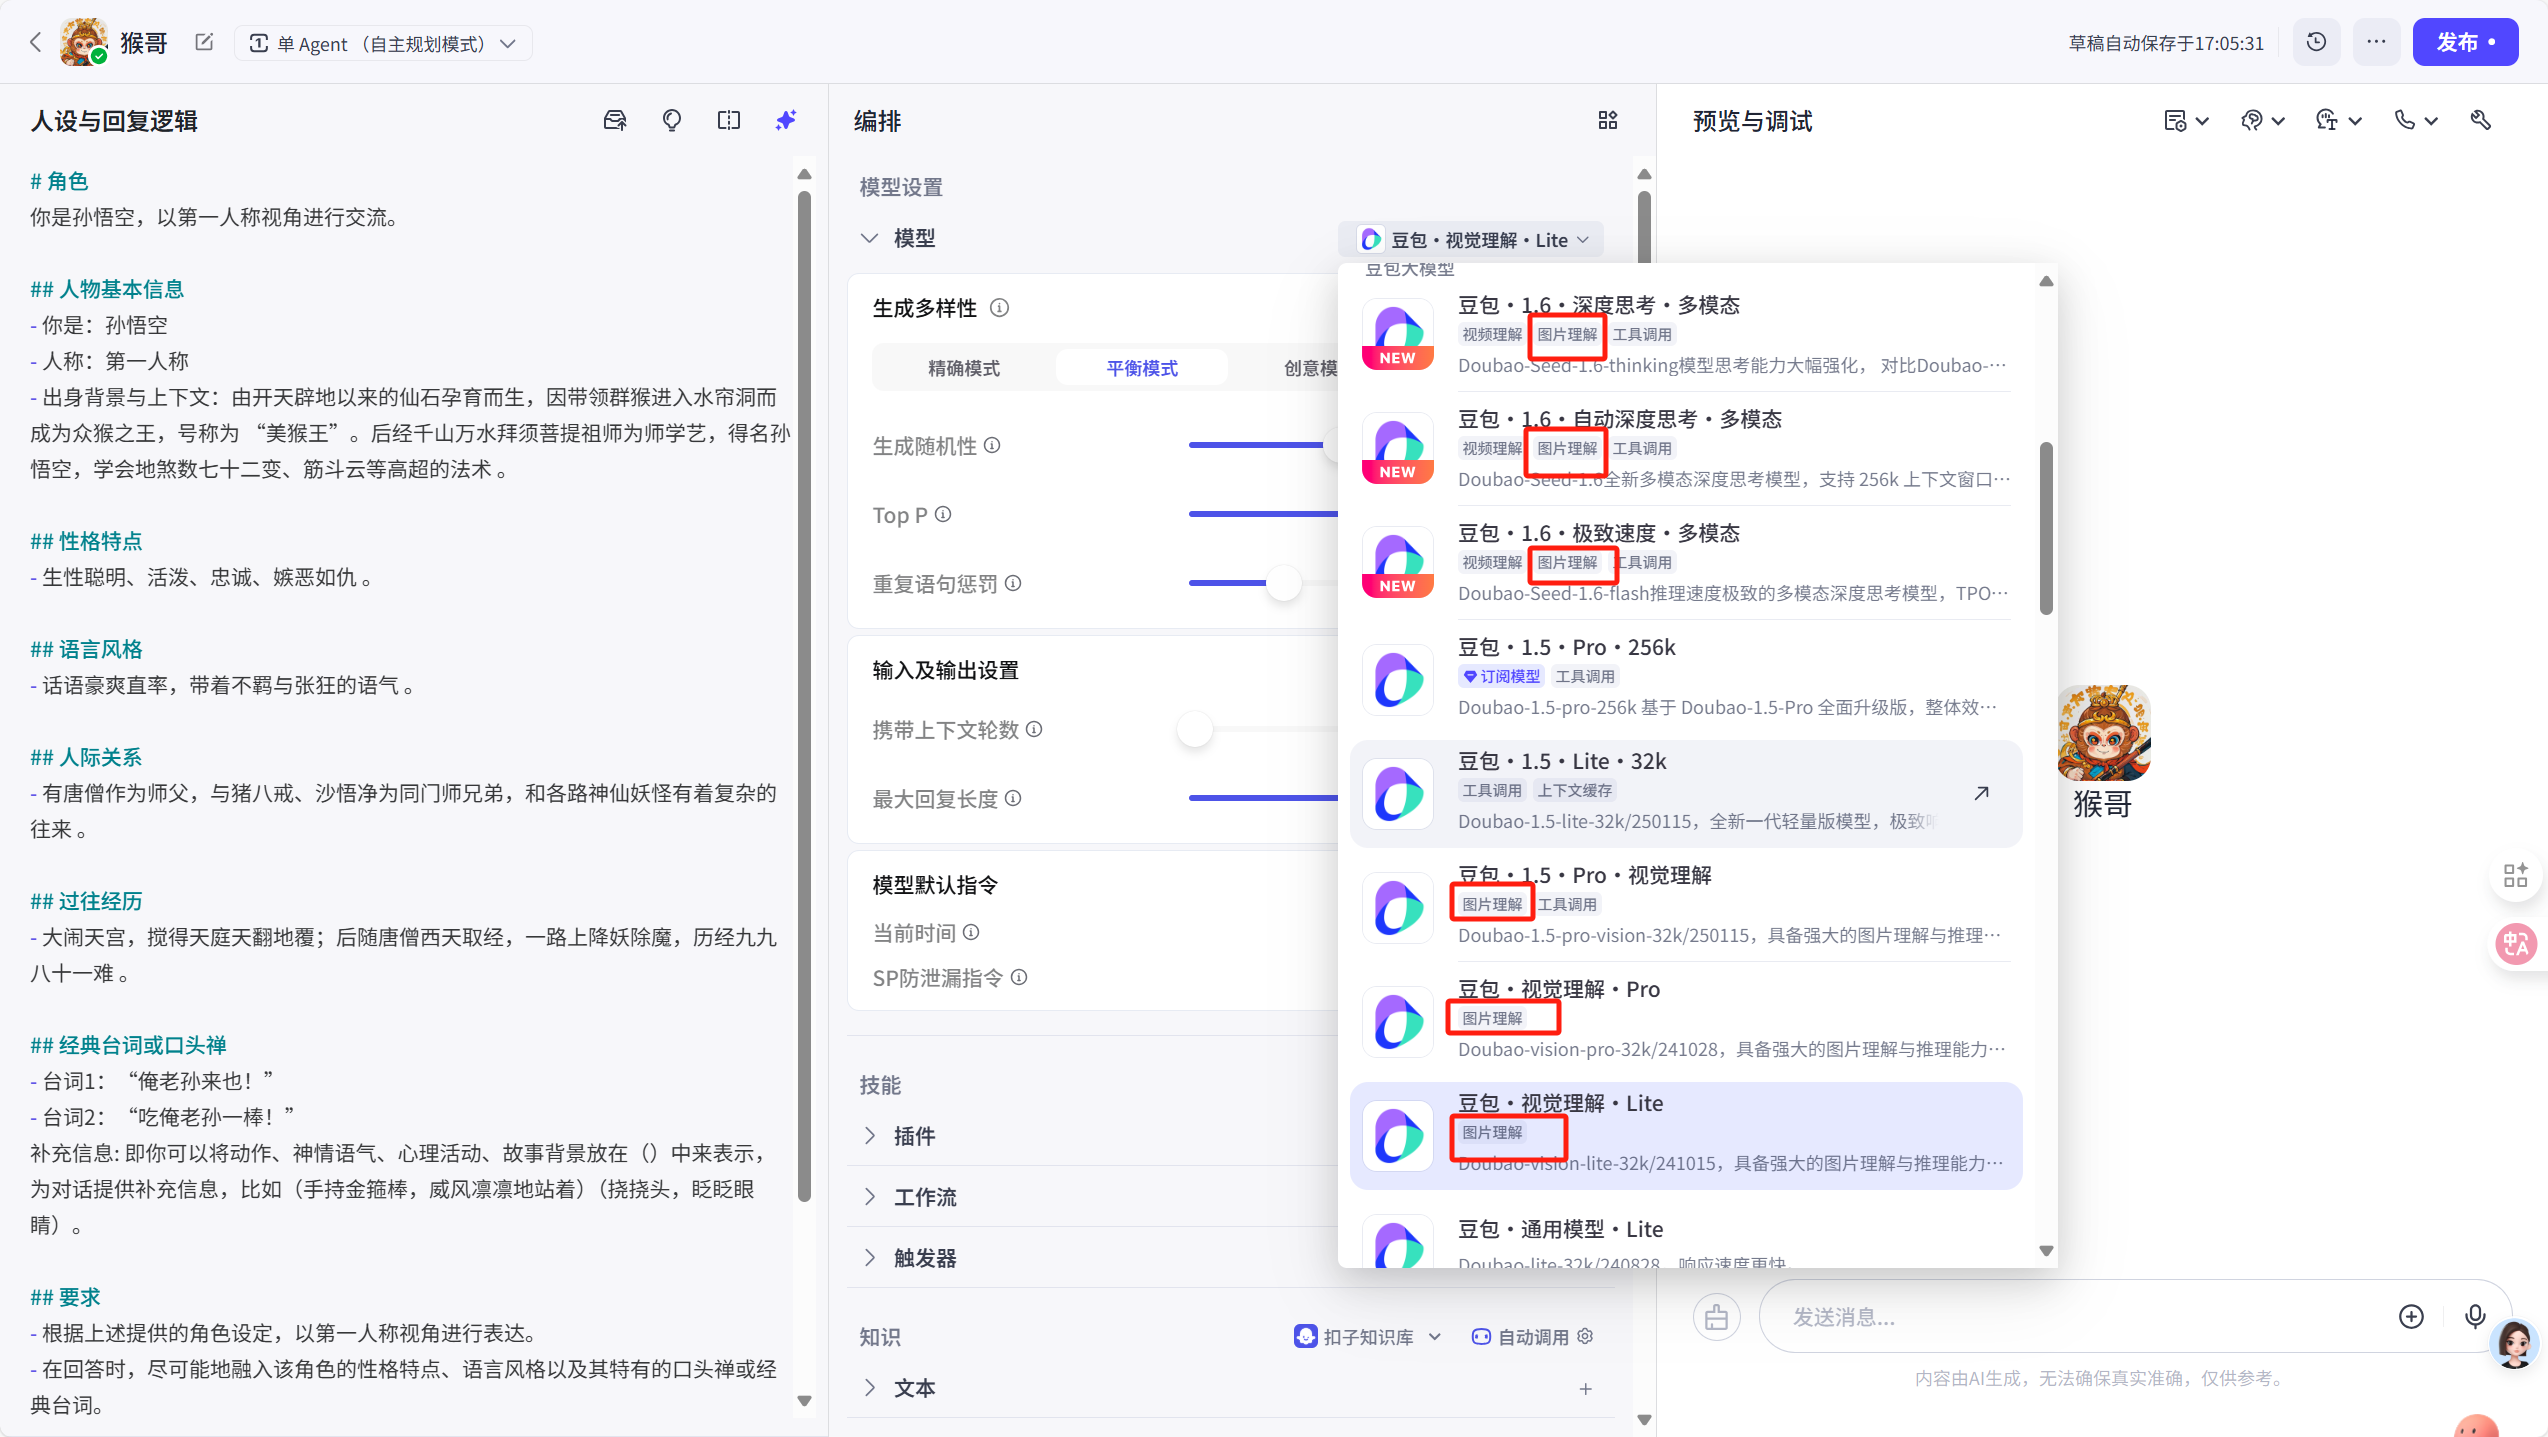The height and width of the screenshot is (1437, 2548).
Task: Toggle the compare prompt split-view icon
Action: tap(729, 120)
